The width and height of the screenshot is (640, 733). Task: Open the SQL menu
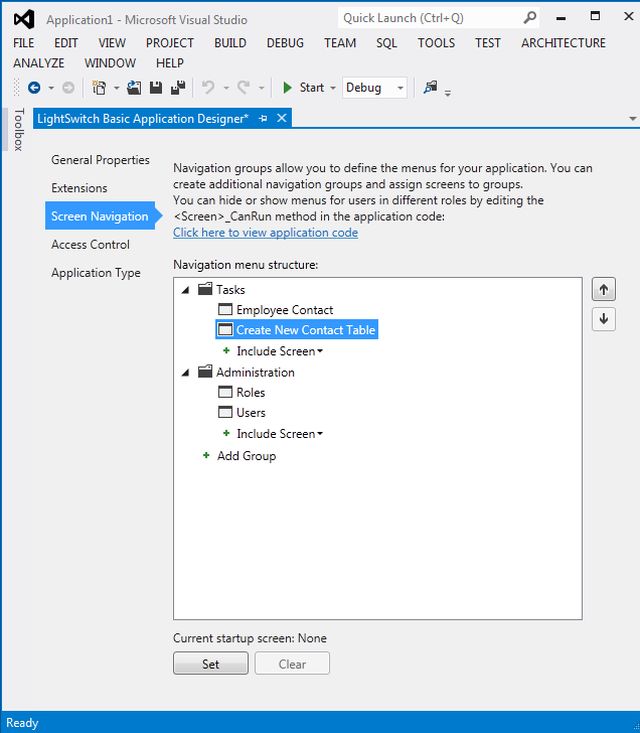click(387, 43)
